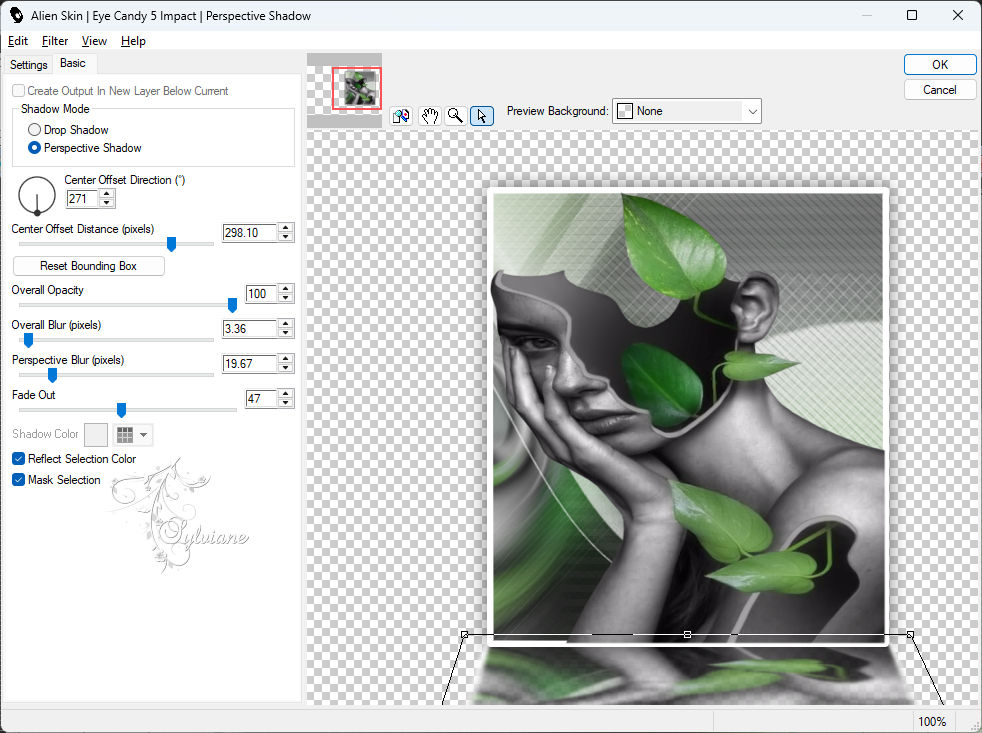Screen dimensions: 982x733
Task: Click the Perspective Blur value field
Action: point(249,364)
